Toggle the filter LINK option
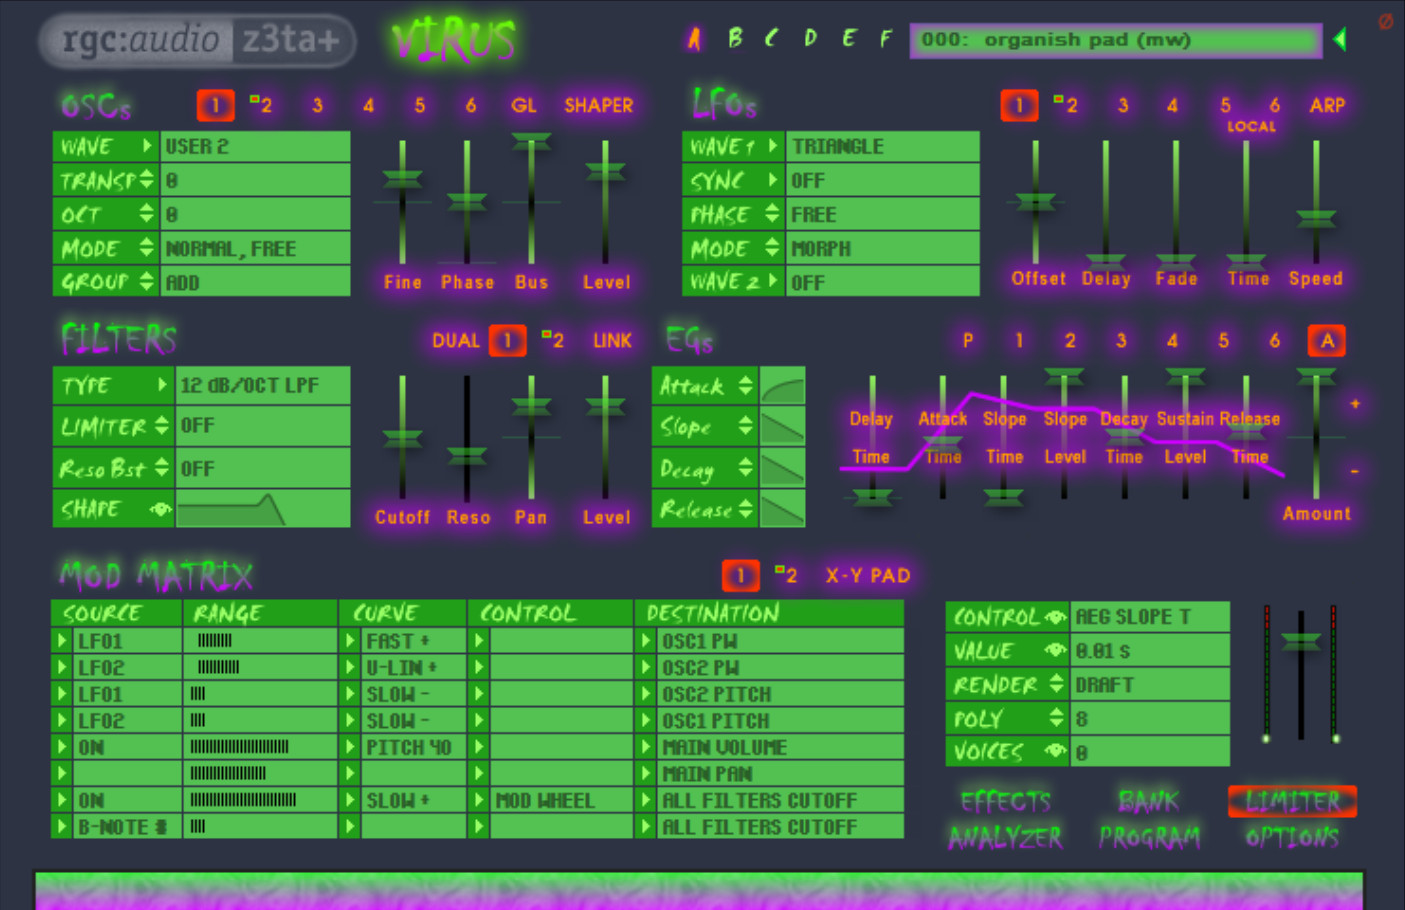 (x=612, y=340)
